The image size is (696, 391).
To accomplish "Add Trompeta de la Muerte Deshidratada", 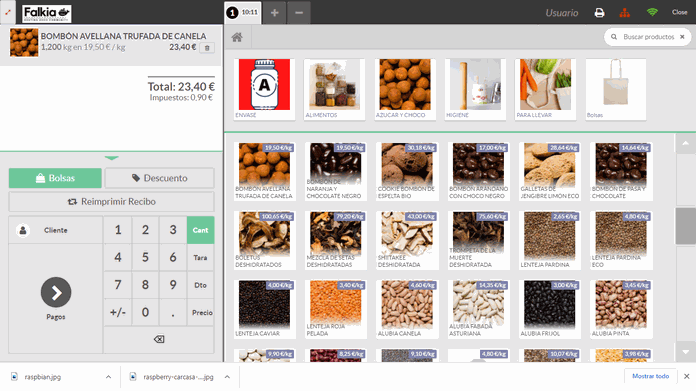I will 478,240.
